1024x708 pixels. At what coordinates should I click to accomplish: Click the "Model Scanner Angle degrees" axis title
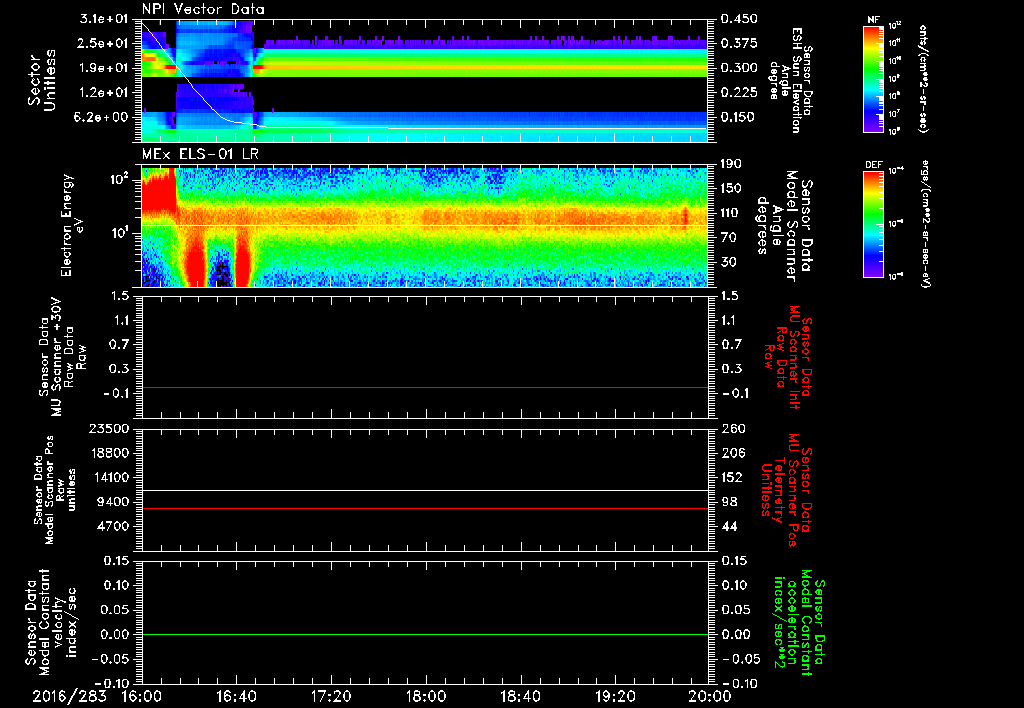(784, 226)
